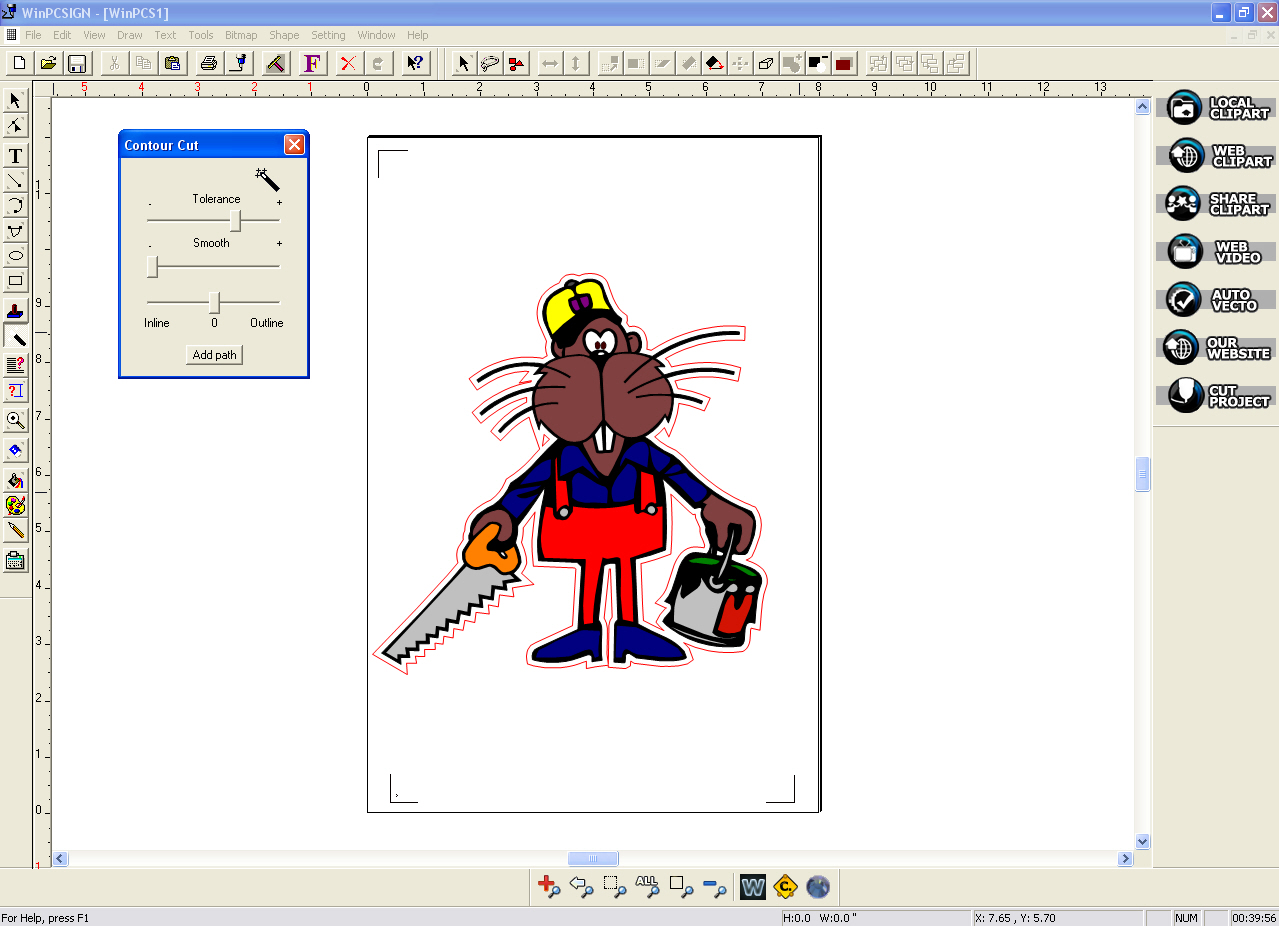Image resolution: width=1279 pixels, height=926 pixels.
Task: Click the purple F font toolbar icon
Action: pos(312,63)
